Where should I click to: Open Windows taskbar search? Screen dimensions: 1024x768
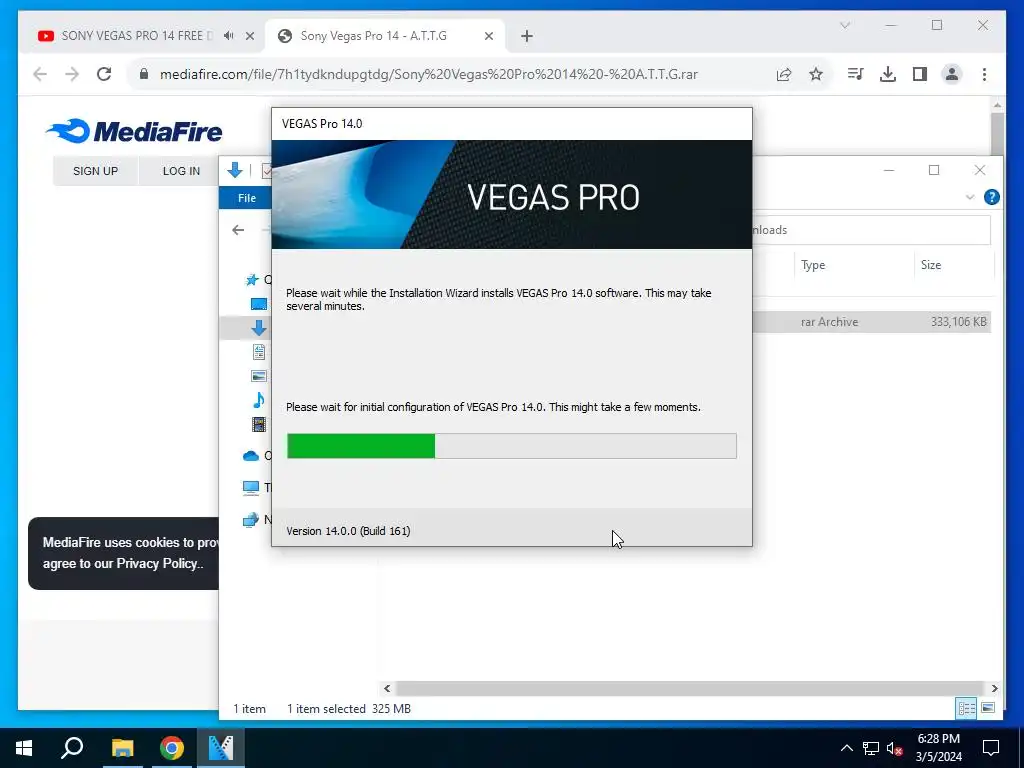72,748
